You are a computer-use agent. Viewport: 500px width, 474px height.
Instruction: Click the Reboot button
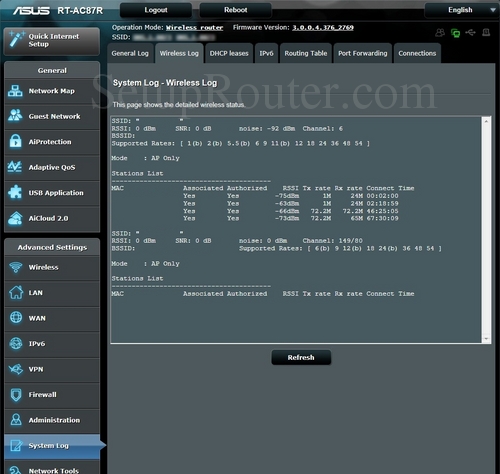tap(236, 10)
